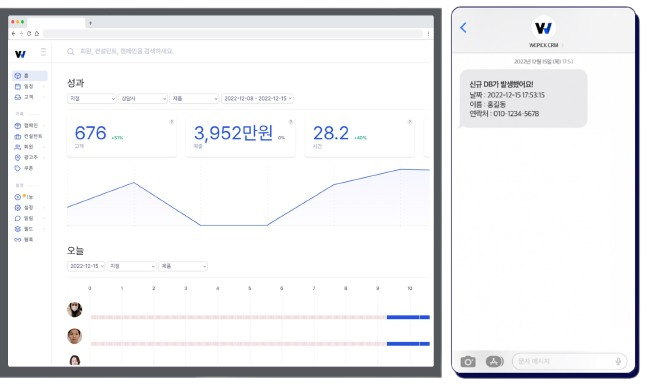Open the 컨설턴트 briefcase icon
This screenshot has width=649, height=384.
[17, 137]
